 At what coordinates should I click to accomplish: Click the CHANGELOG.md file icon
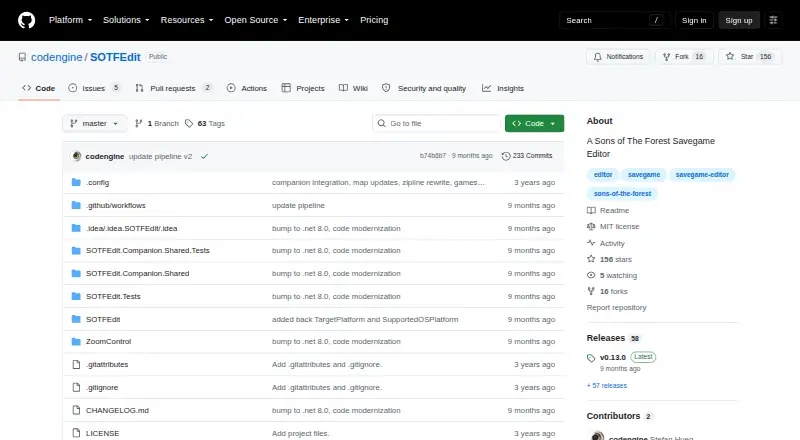click(77, 410)
